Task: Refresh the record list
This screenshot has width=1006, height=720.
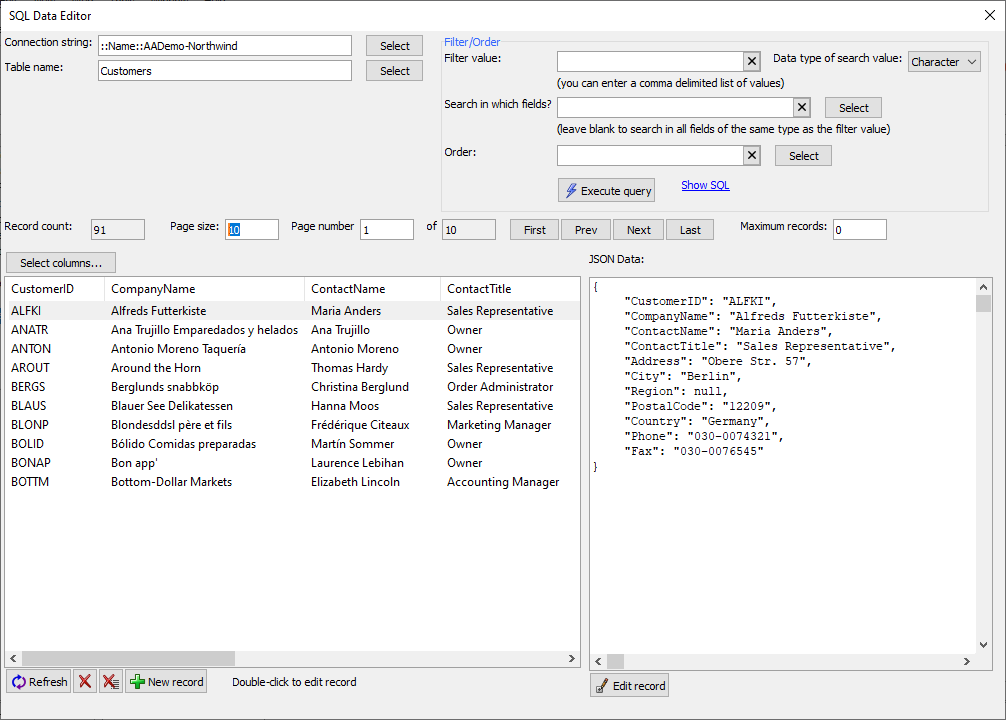Action: 39,681
